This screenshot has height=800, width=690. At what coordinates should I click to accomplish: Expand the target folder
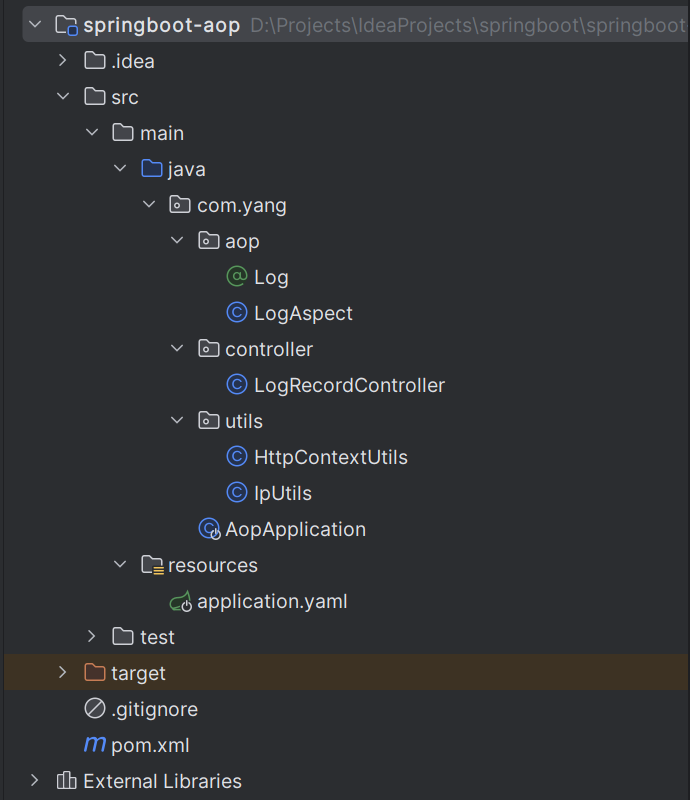63,673
